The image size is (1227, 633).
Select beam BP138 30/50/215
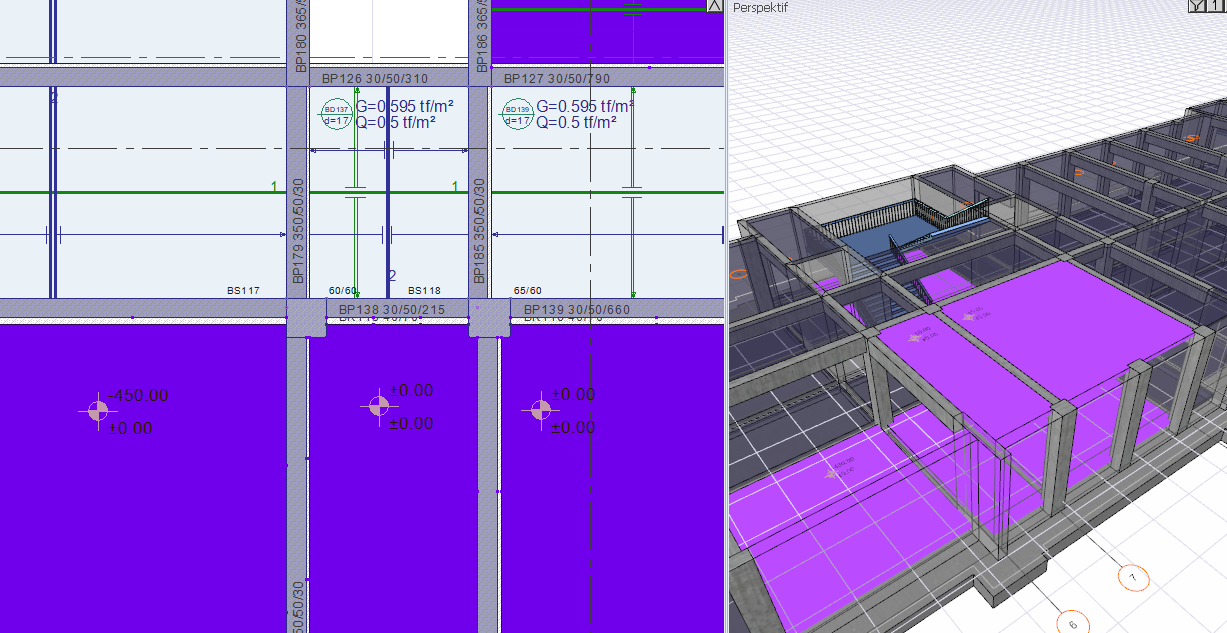pos(391,309)
